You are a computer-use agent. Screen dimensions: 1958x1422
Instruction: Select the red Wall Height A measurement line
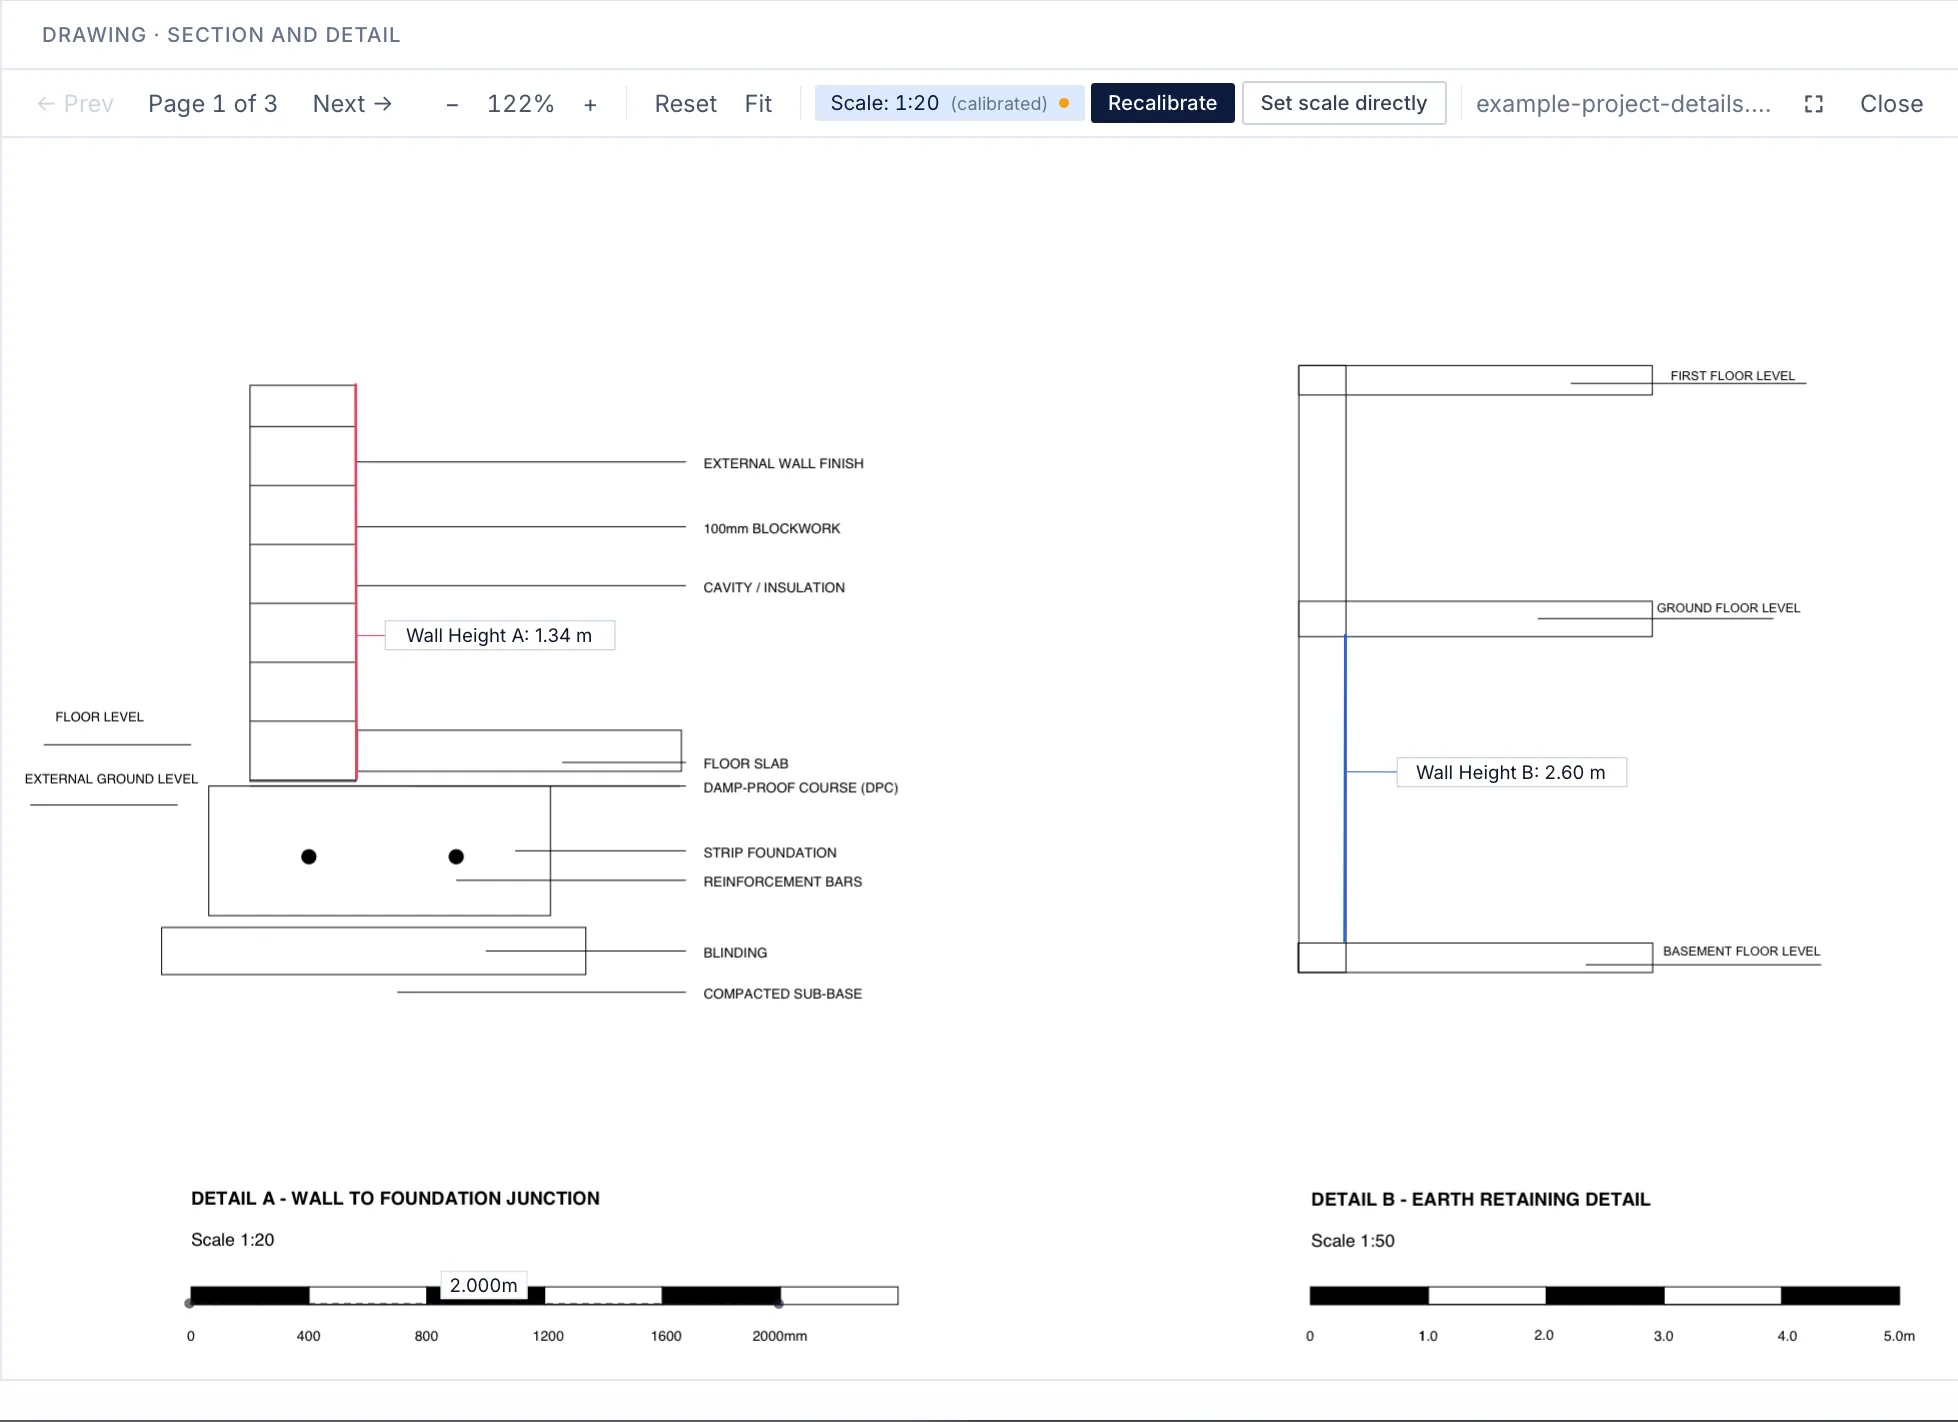356,582
